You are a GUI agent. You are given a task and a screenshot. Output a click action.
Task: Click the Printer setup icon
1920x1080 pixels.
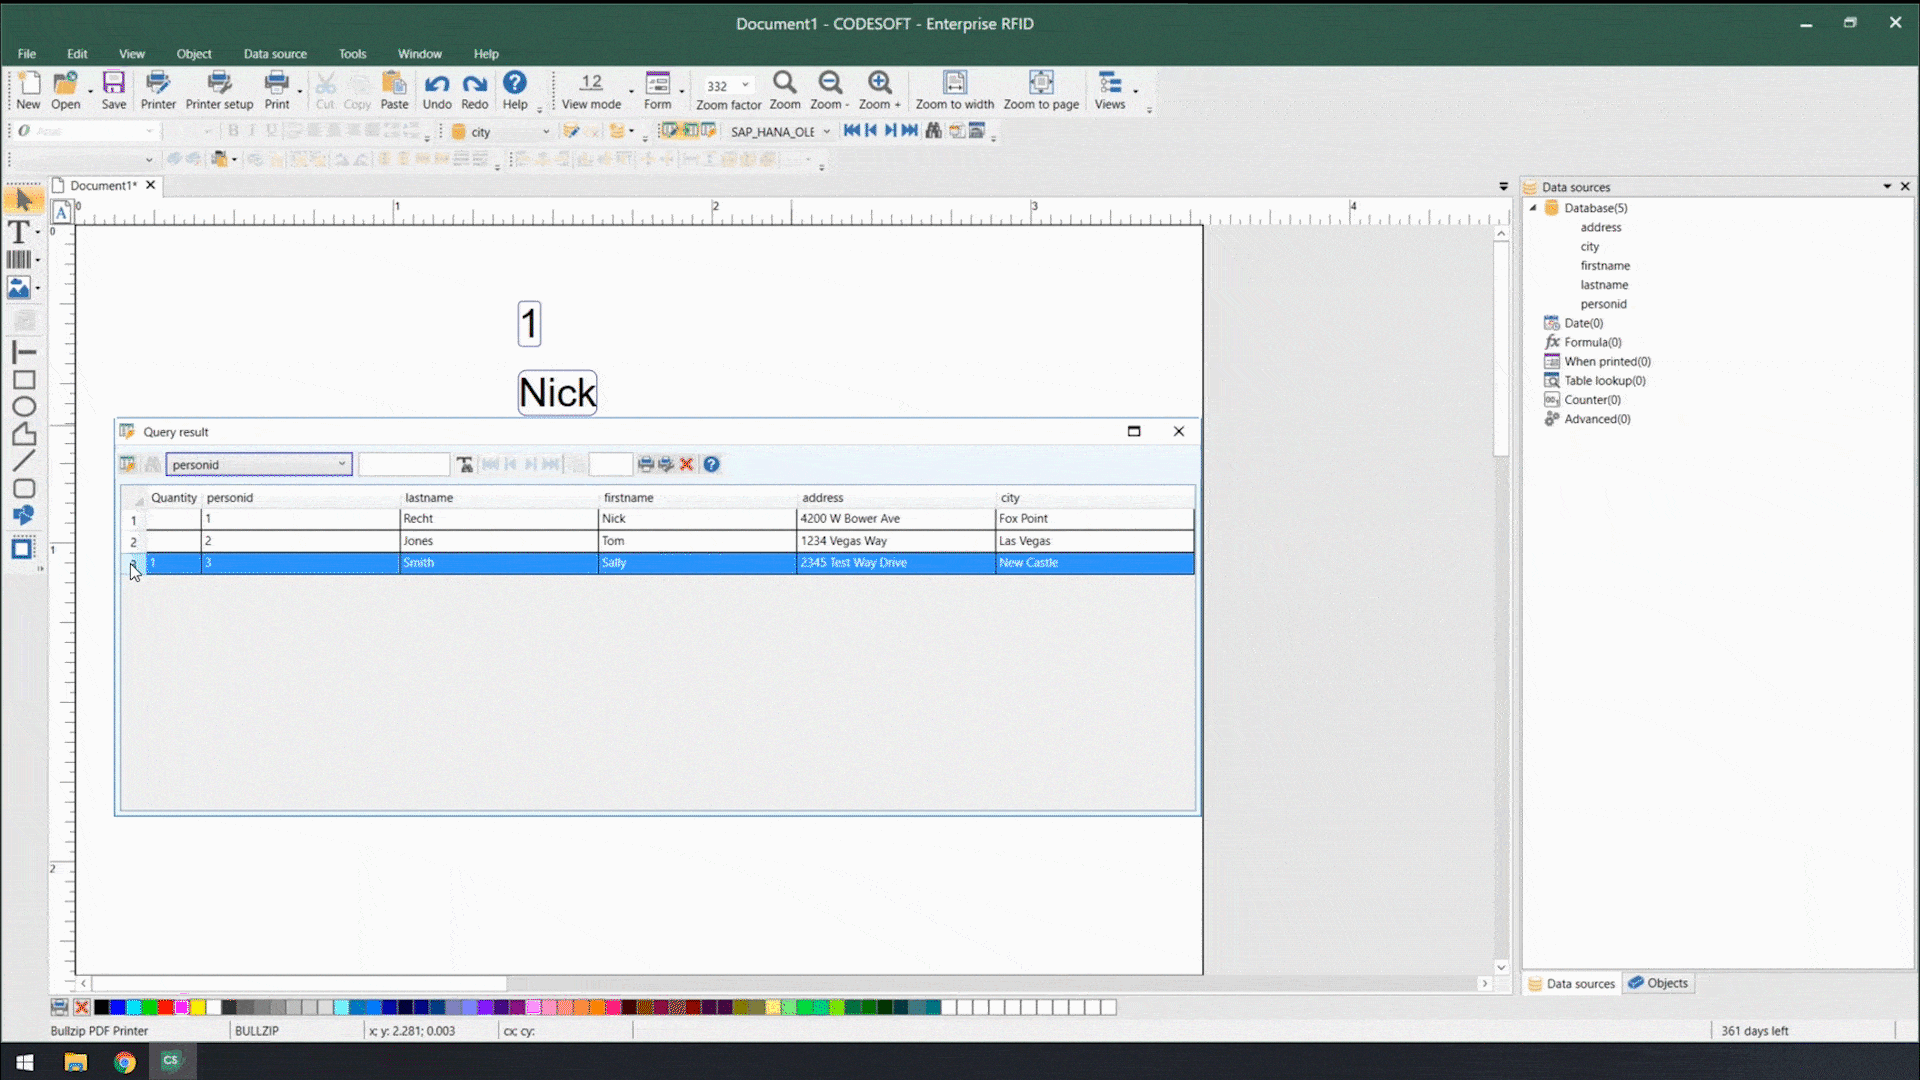(219, 89)
